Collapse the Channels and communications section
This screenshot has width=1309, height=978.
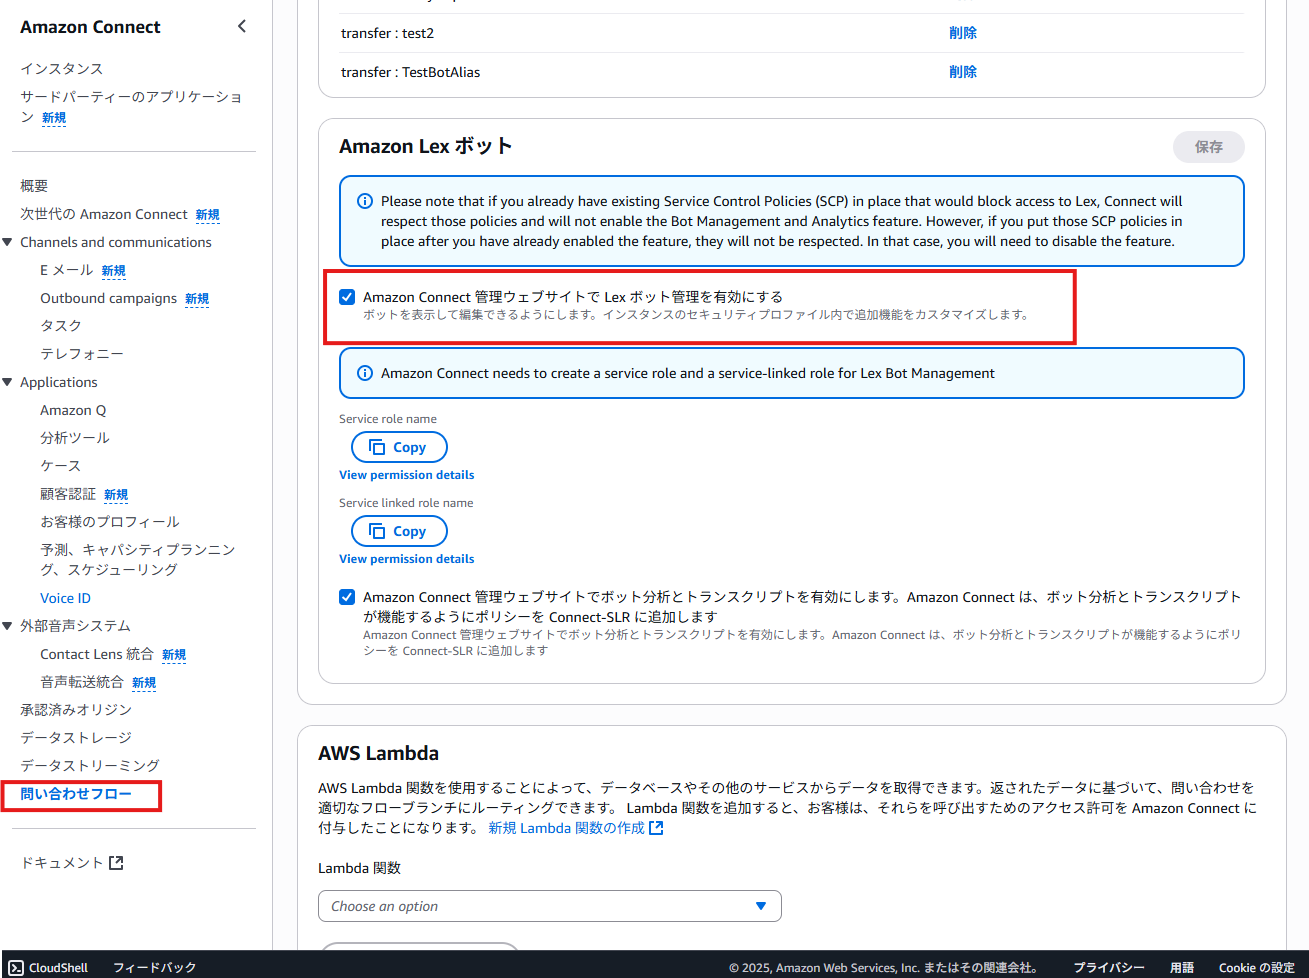pos(8,242)
